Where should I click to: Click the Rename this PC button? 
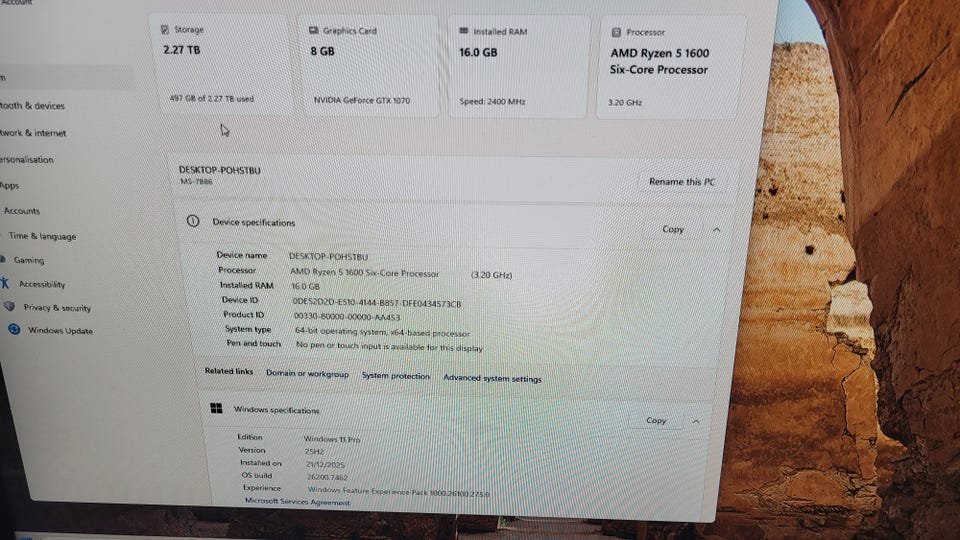click(x=682, y=182)
